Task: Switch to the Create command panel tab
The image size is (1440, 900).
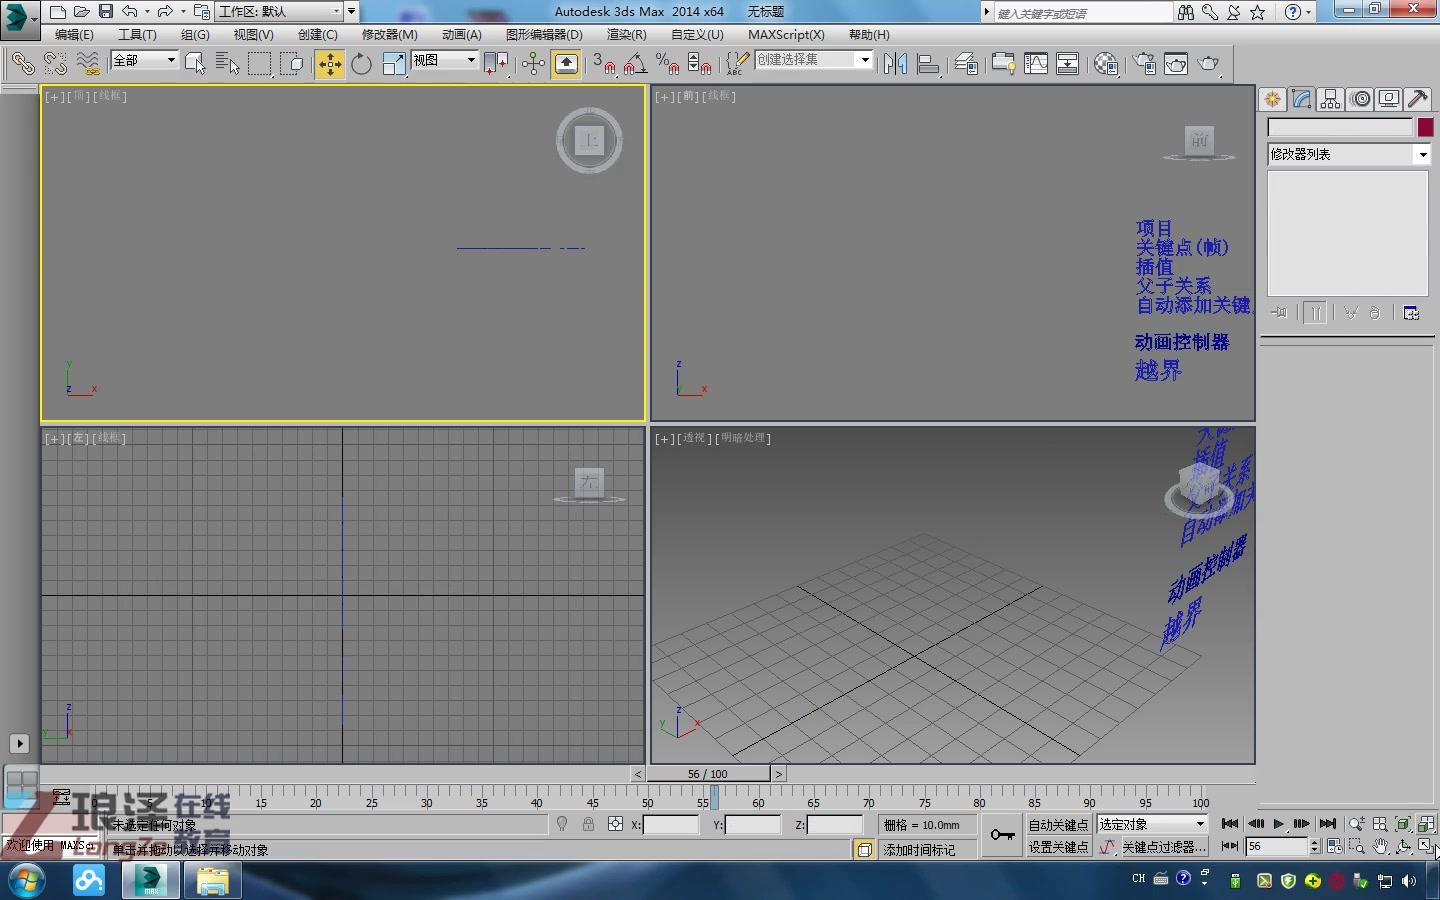Action: tap(1272, 99)
